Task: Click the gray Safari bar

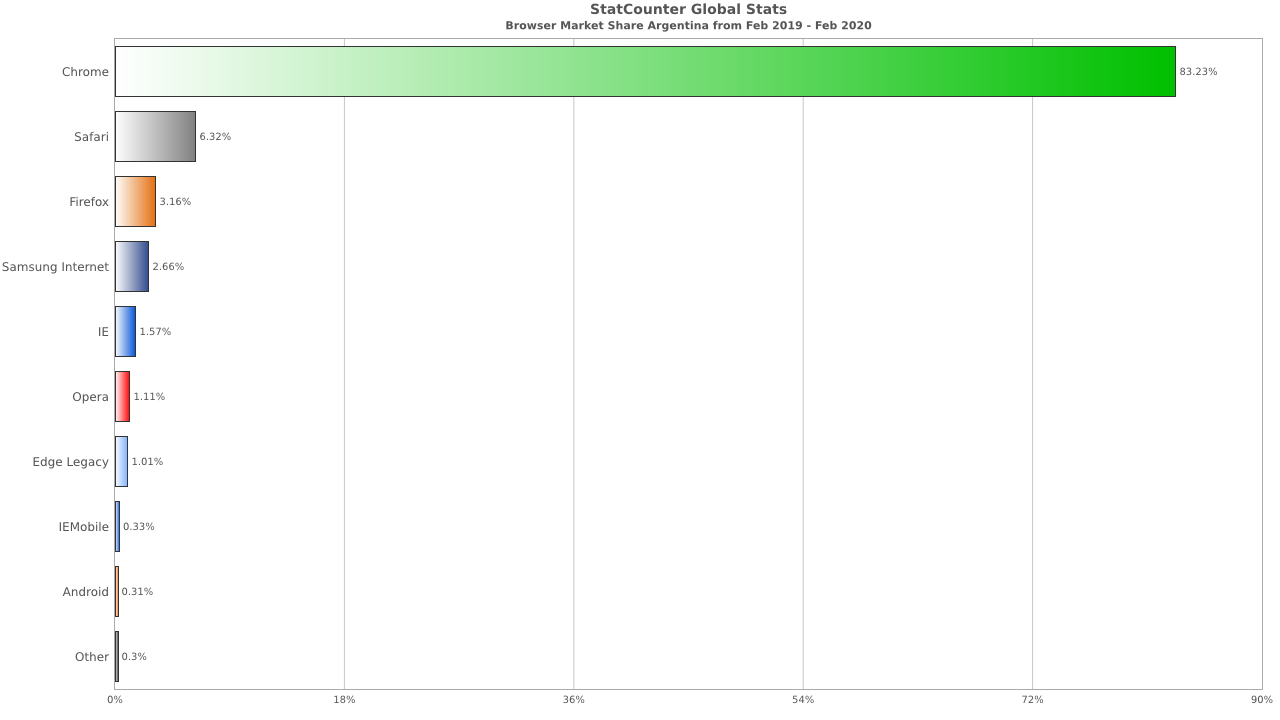Action: point(155,136)
